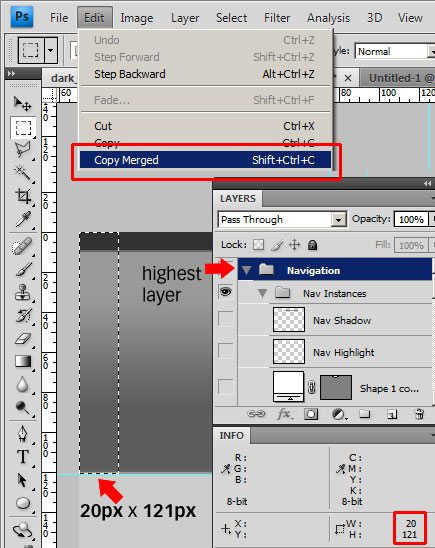Image resolution: width=435 pixels, height=548 pixels.
Task: Delete layer with trash icon
Action: [x=419, y=414]
